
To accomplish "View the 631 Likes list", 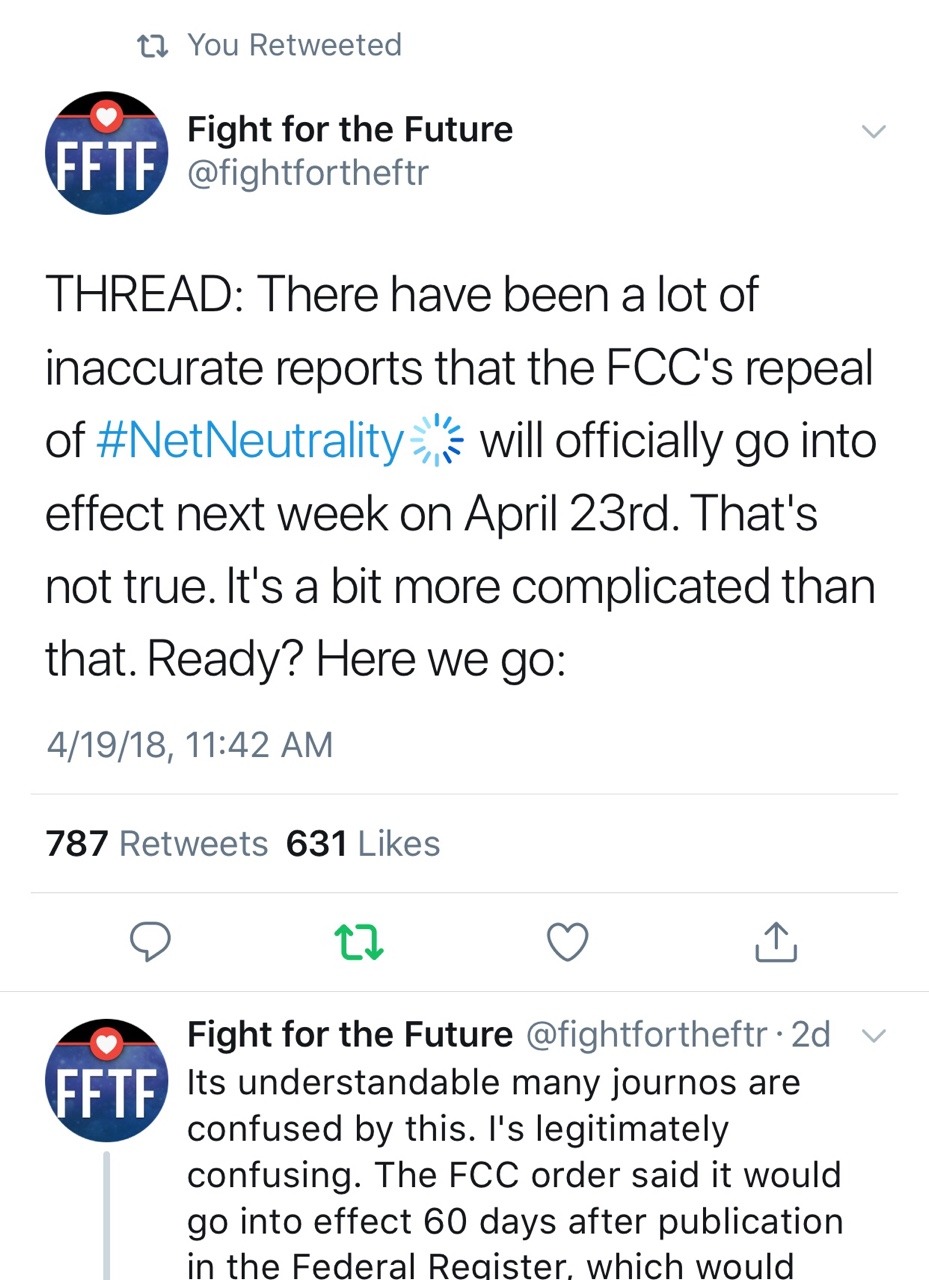I will 363,844.
